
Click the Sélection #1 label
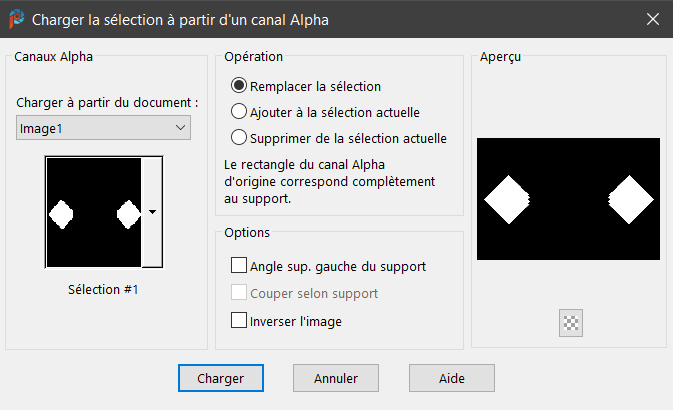click(103, 290)
